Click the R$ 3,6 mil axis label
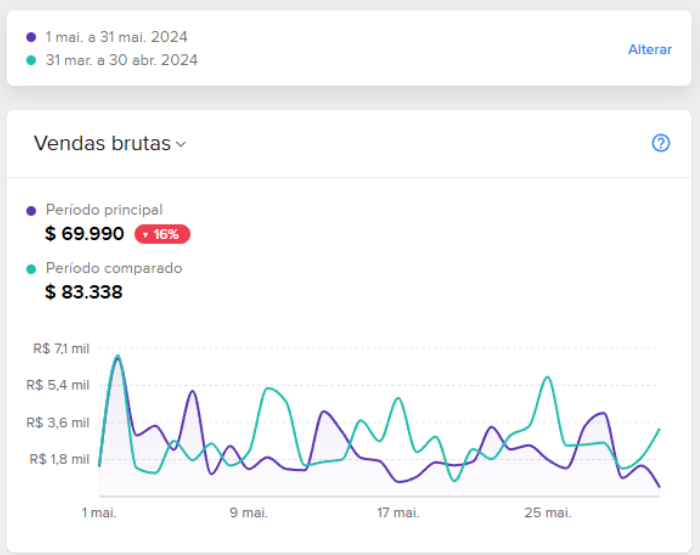 [x=58, y=423]
